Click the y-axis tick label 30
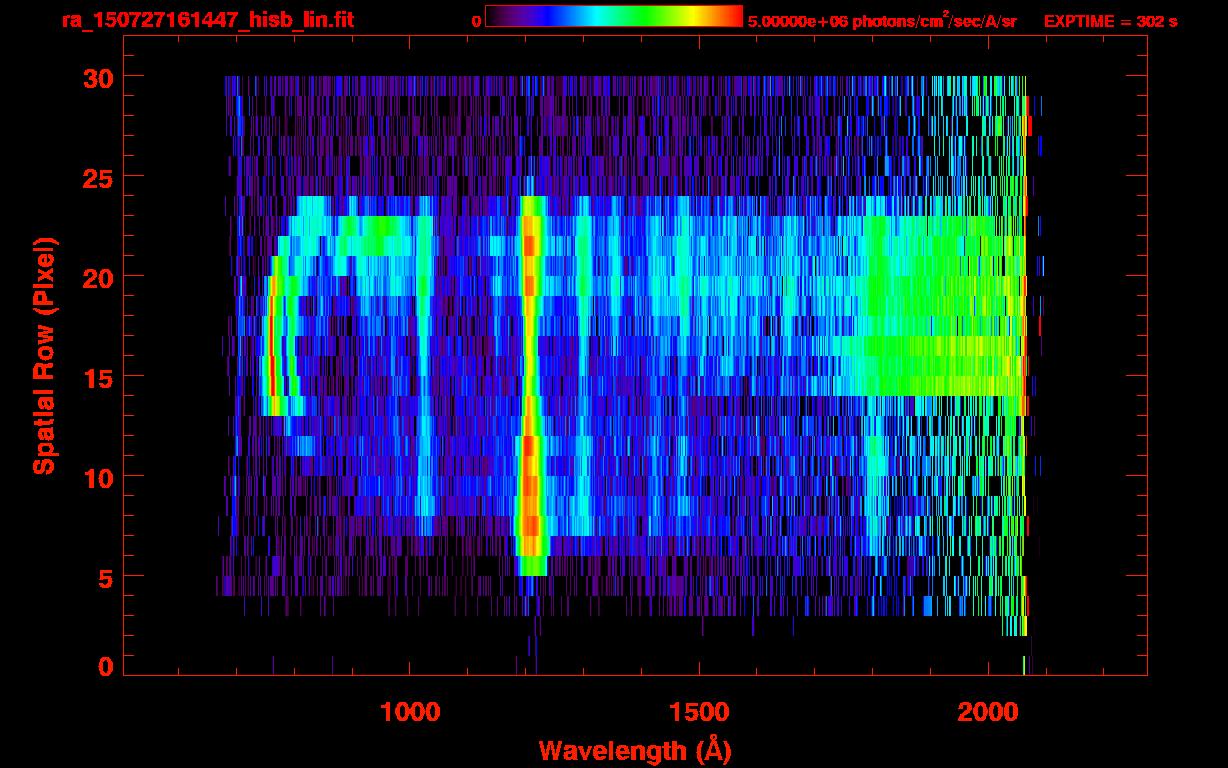This screenshot has width=1228, height=768. coord(98,77)
